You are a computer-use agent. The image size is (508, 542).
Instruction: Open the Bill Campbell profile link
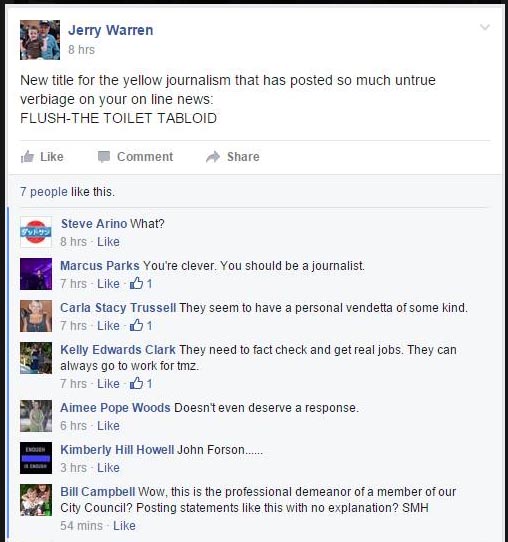(x=98, y=492)
